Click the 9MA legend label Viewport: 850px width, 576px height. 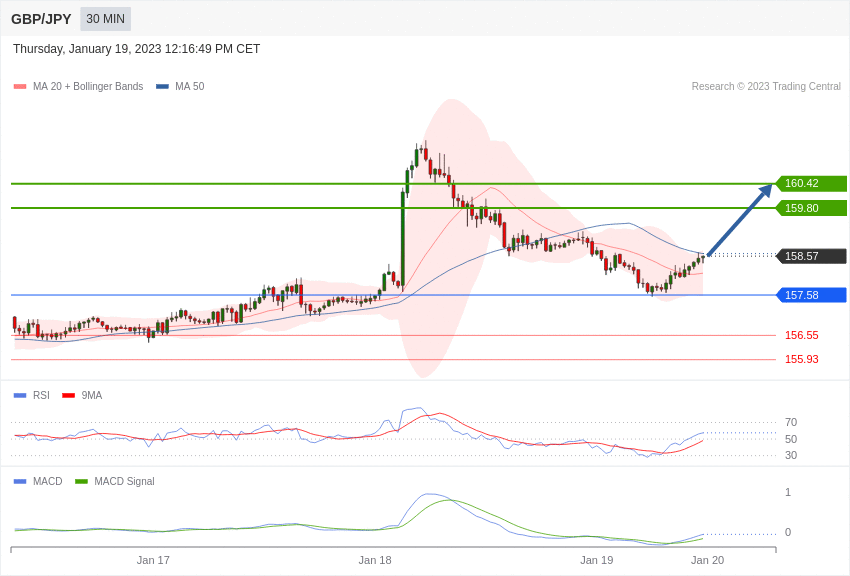click(x=92, y=396)
